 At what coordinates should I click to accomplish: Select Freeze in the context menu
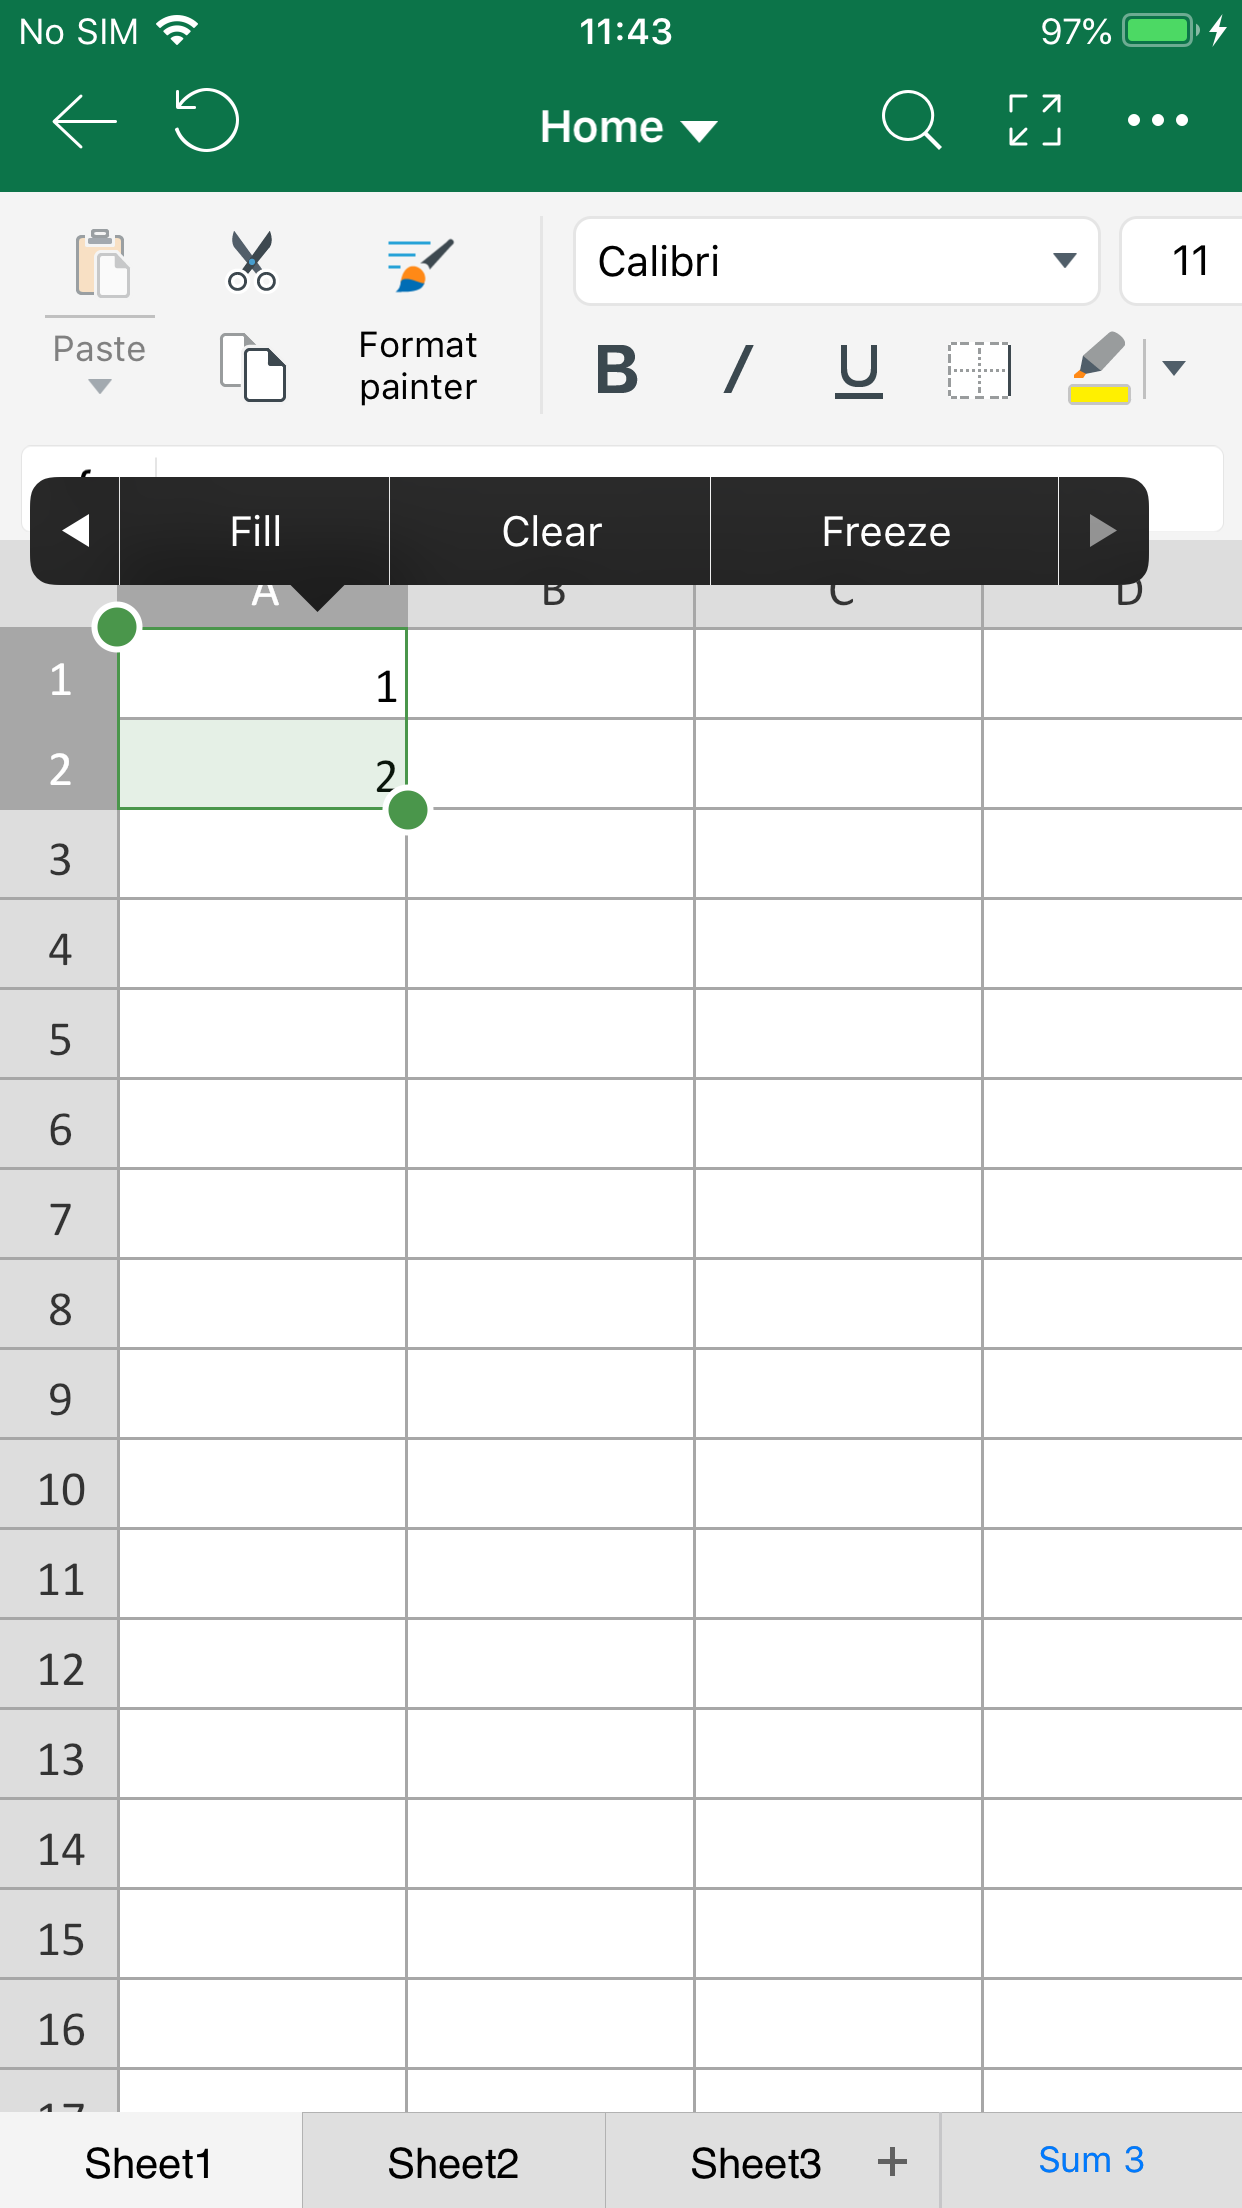point(884,531)
